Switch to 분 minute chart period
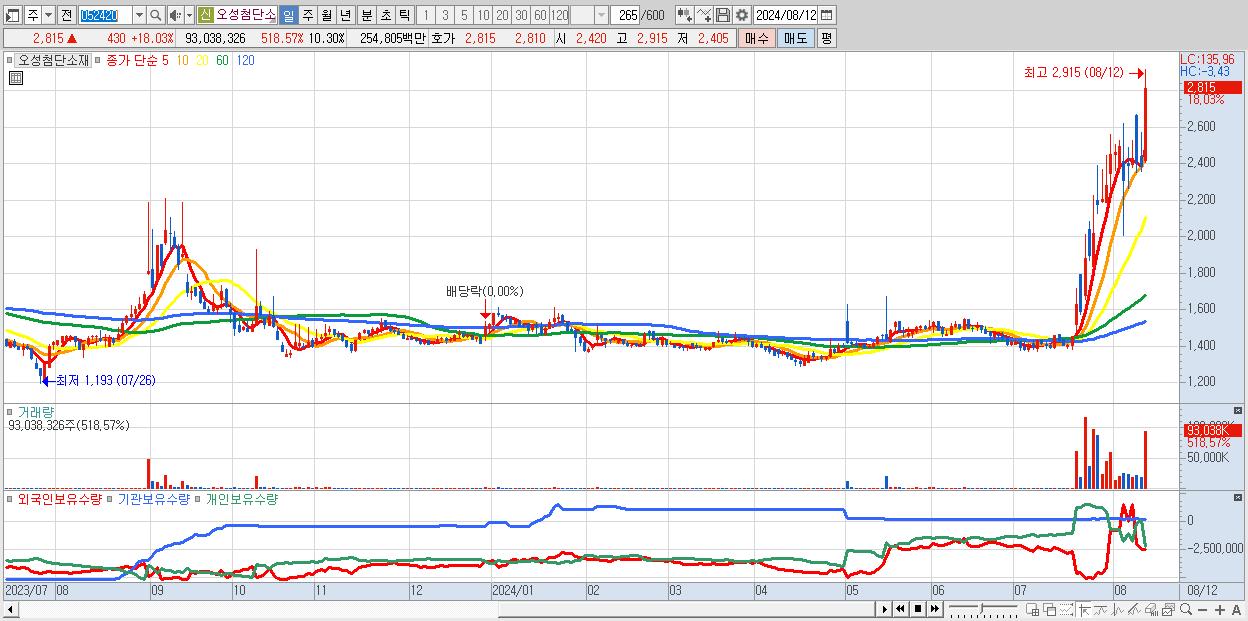Viewport: 1248px width, 621px height. click(367, 15)
